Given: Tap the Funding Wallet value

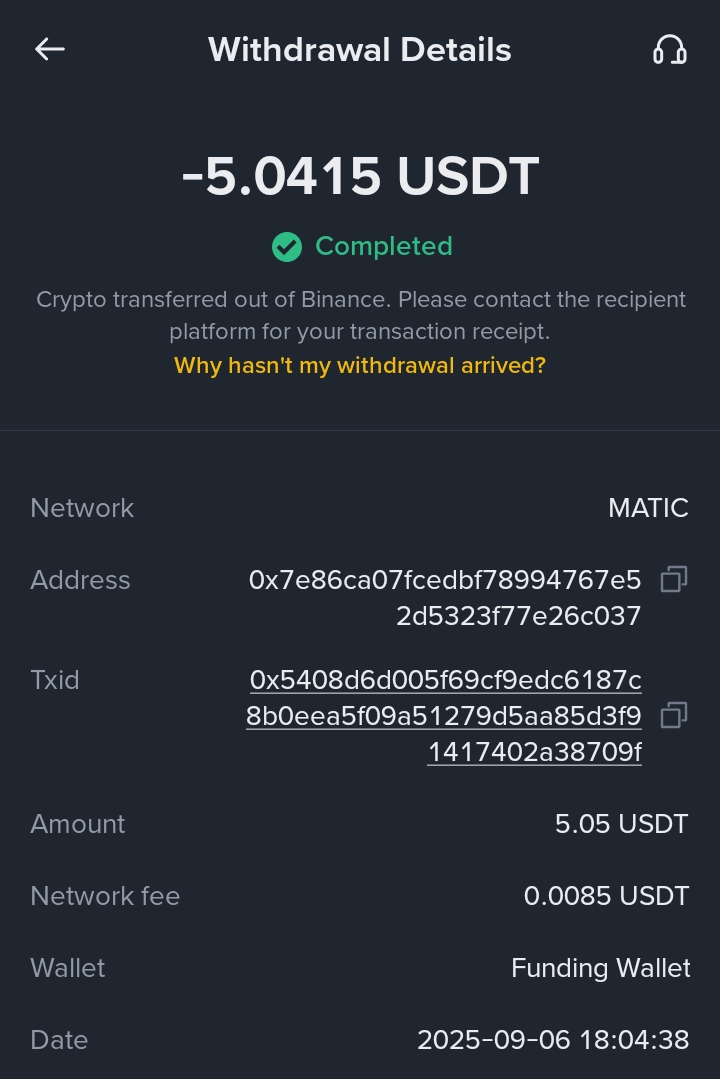Looking at the screenshot, I should tap(600, 968).
